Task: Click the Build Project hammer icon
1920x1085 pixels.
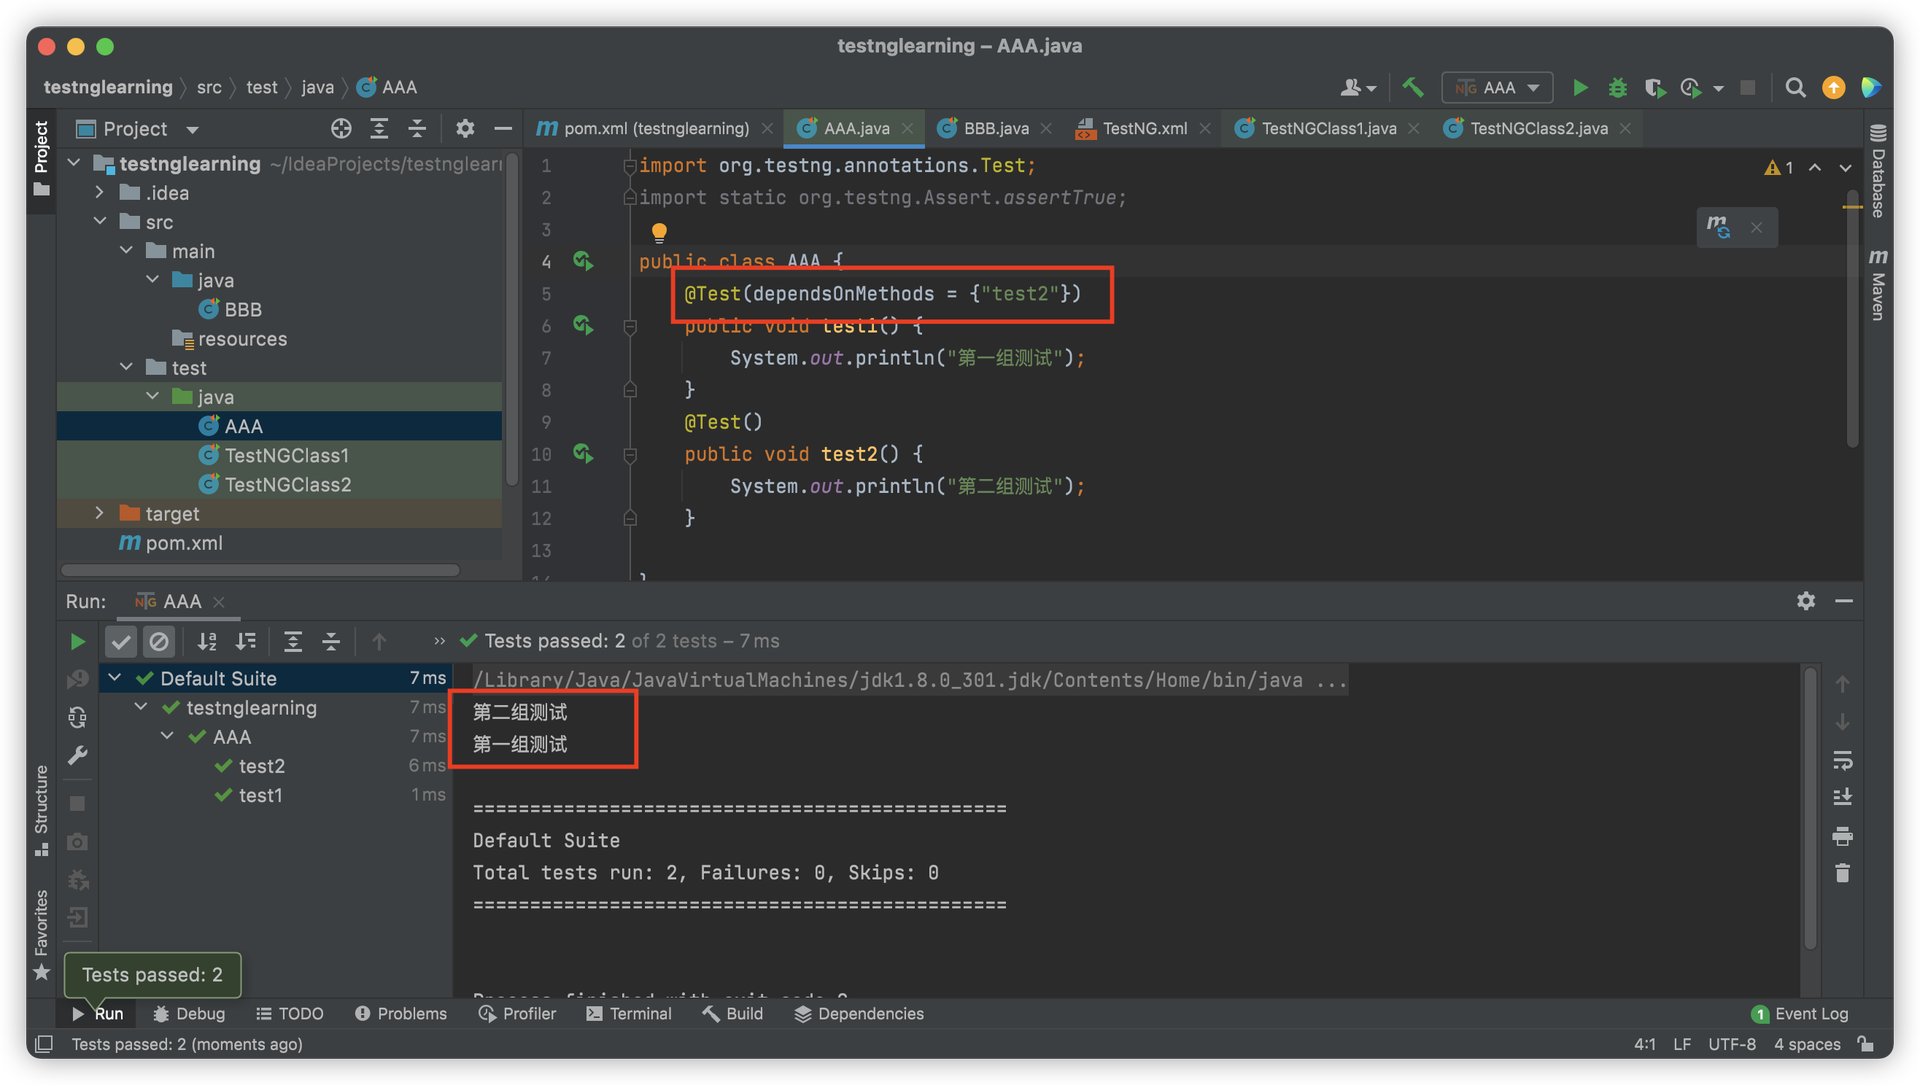Action: [1413, 88]
